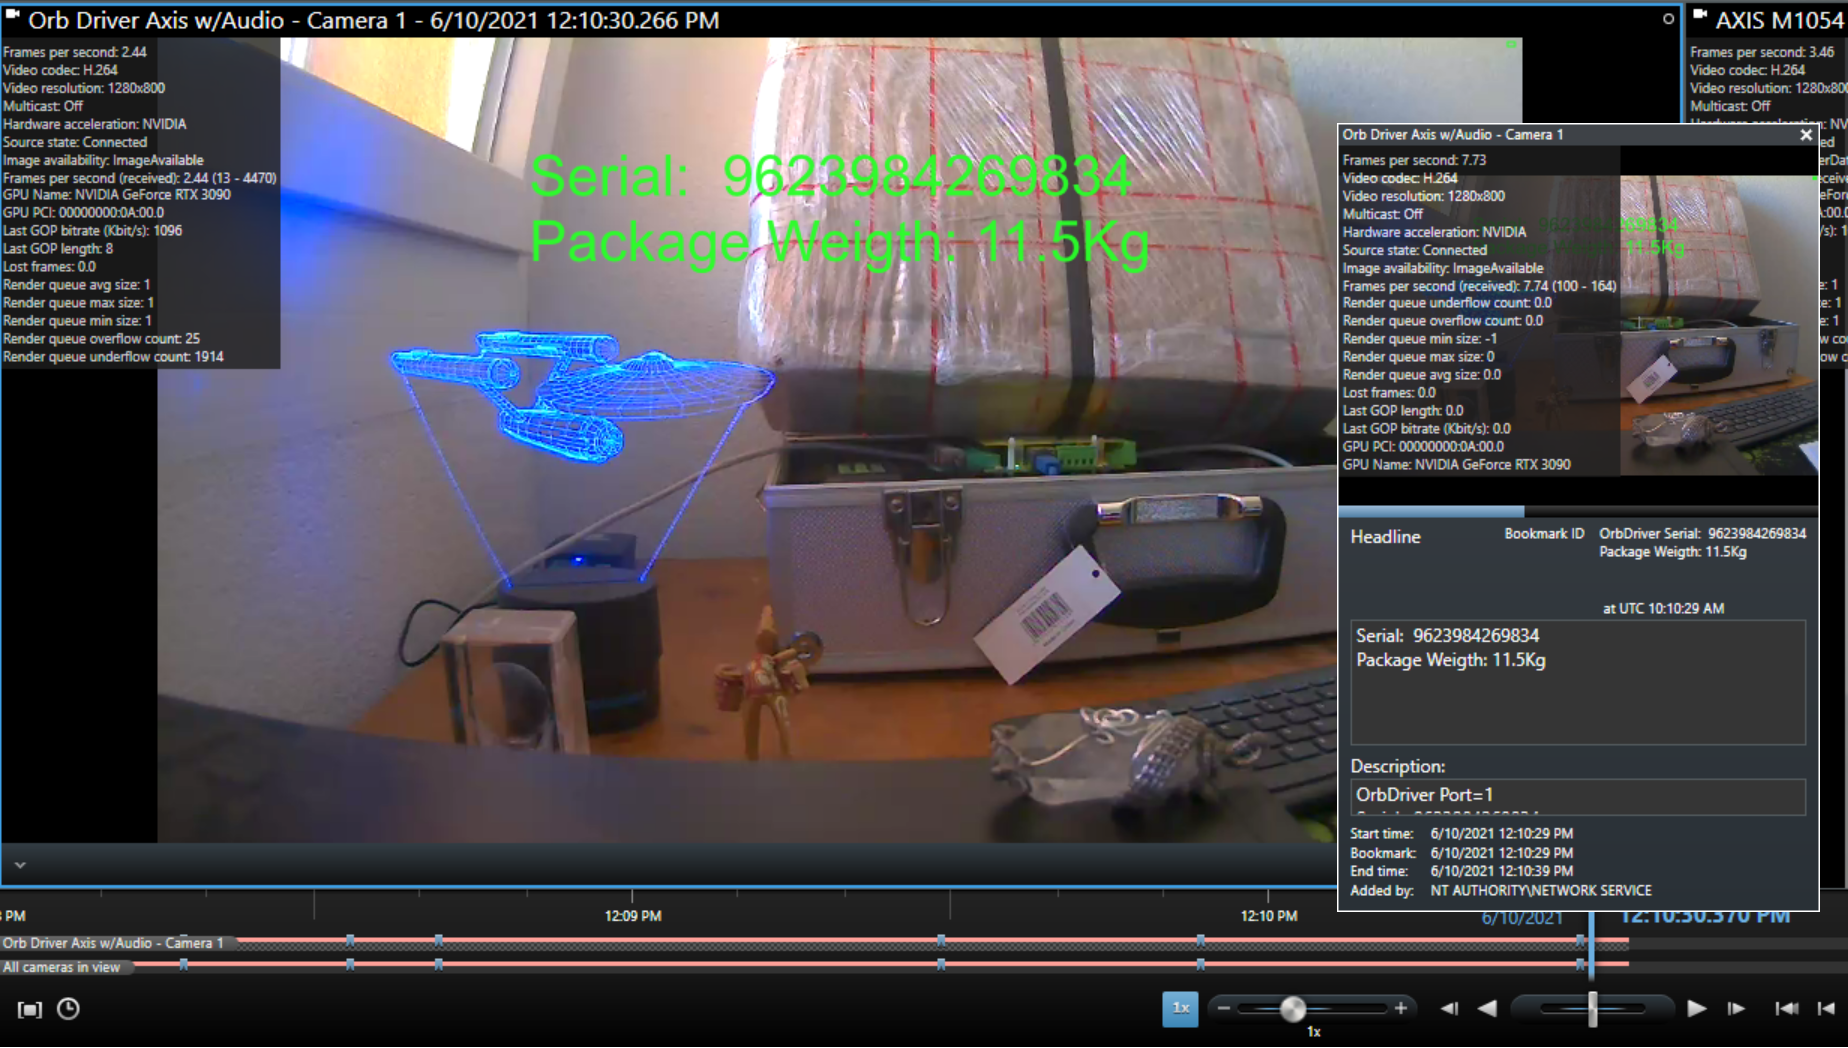Image resolution: width=1848 pixels, height=1048 pixels.
Task: Click the 12:09 PM timeline tick label
Action: click(633, 916)
